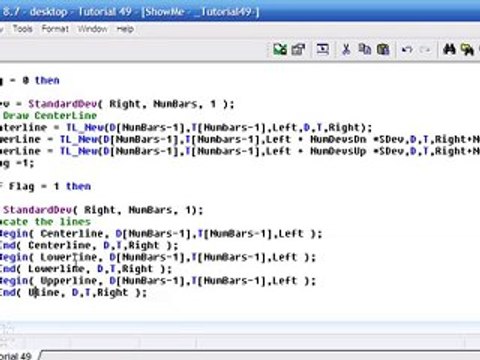Open the Tools menu

pos(23,29)
